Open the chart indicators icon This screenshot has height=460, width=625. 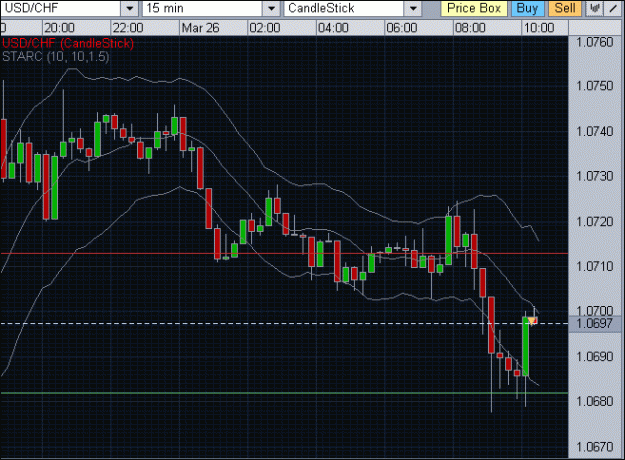click(x=594, y=8)
